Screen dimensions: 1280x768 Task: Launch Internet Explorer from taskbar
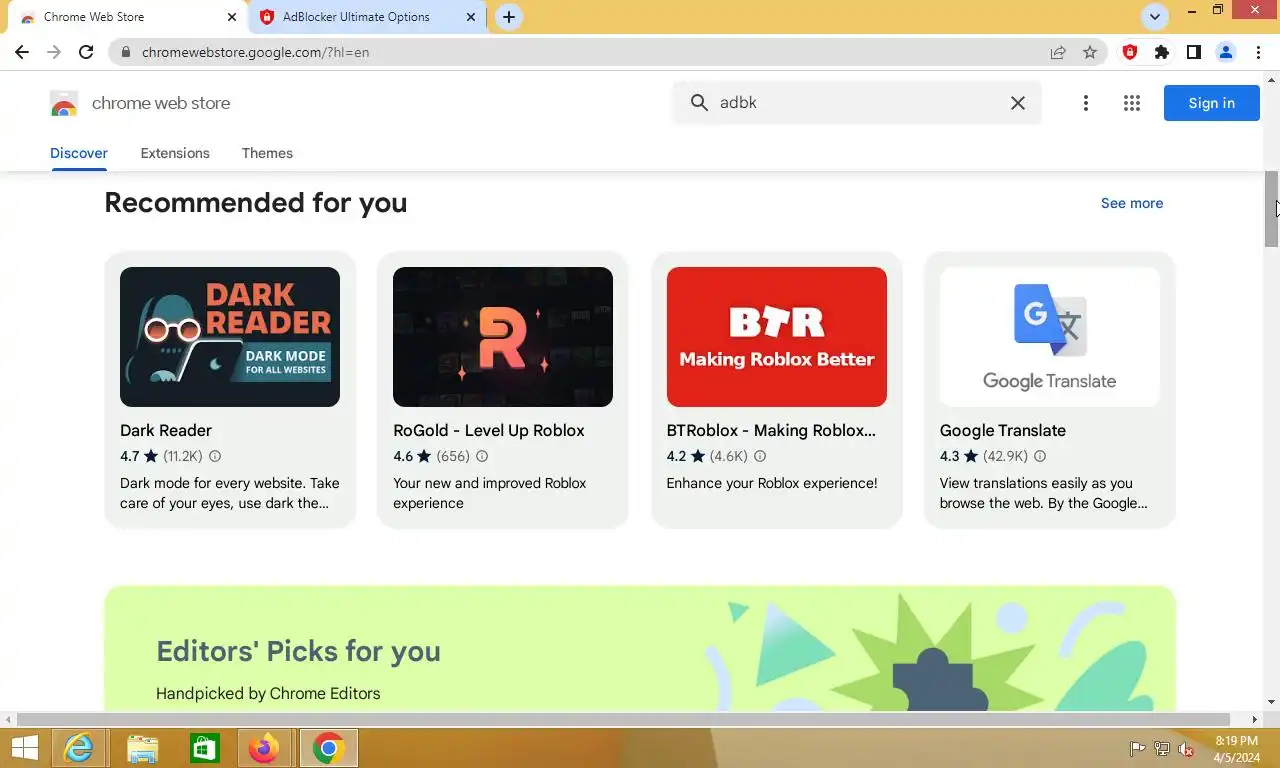78,748
